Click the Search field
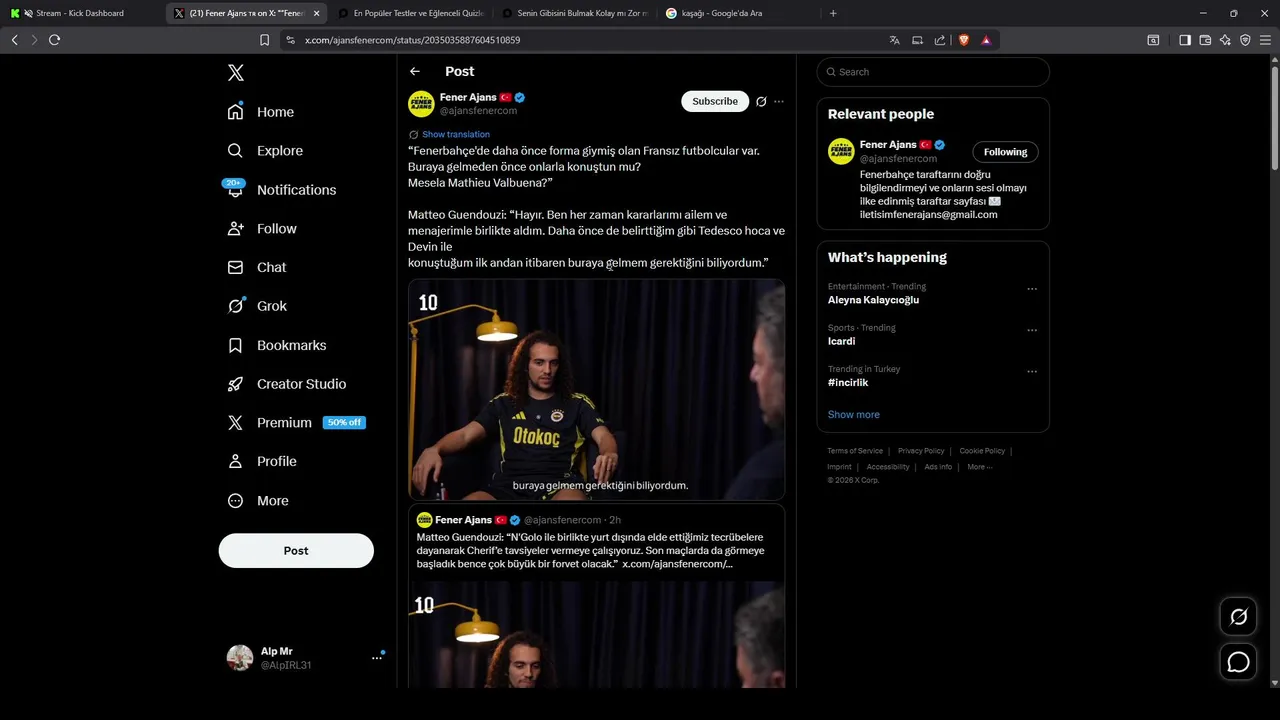The height and width of the screenshot is (720, 1280). (x=933, y=72)
